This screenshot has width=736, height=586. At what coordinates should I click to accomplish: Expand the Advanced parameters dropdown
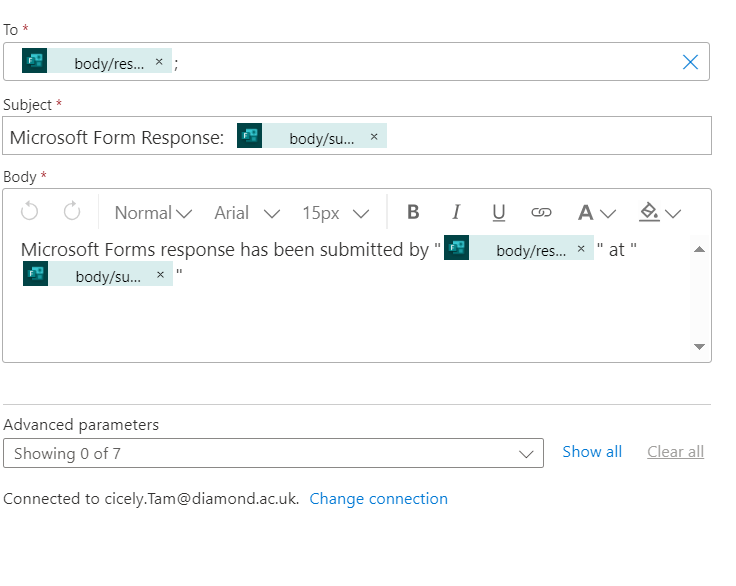(x=273, y=453)
